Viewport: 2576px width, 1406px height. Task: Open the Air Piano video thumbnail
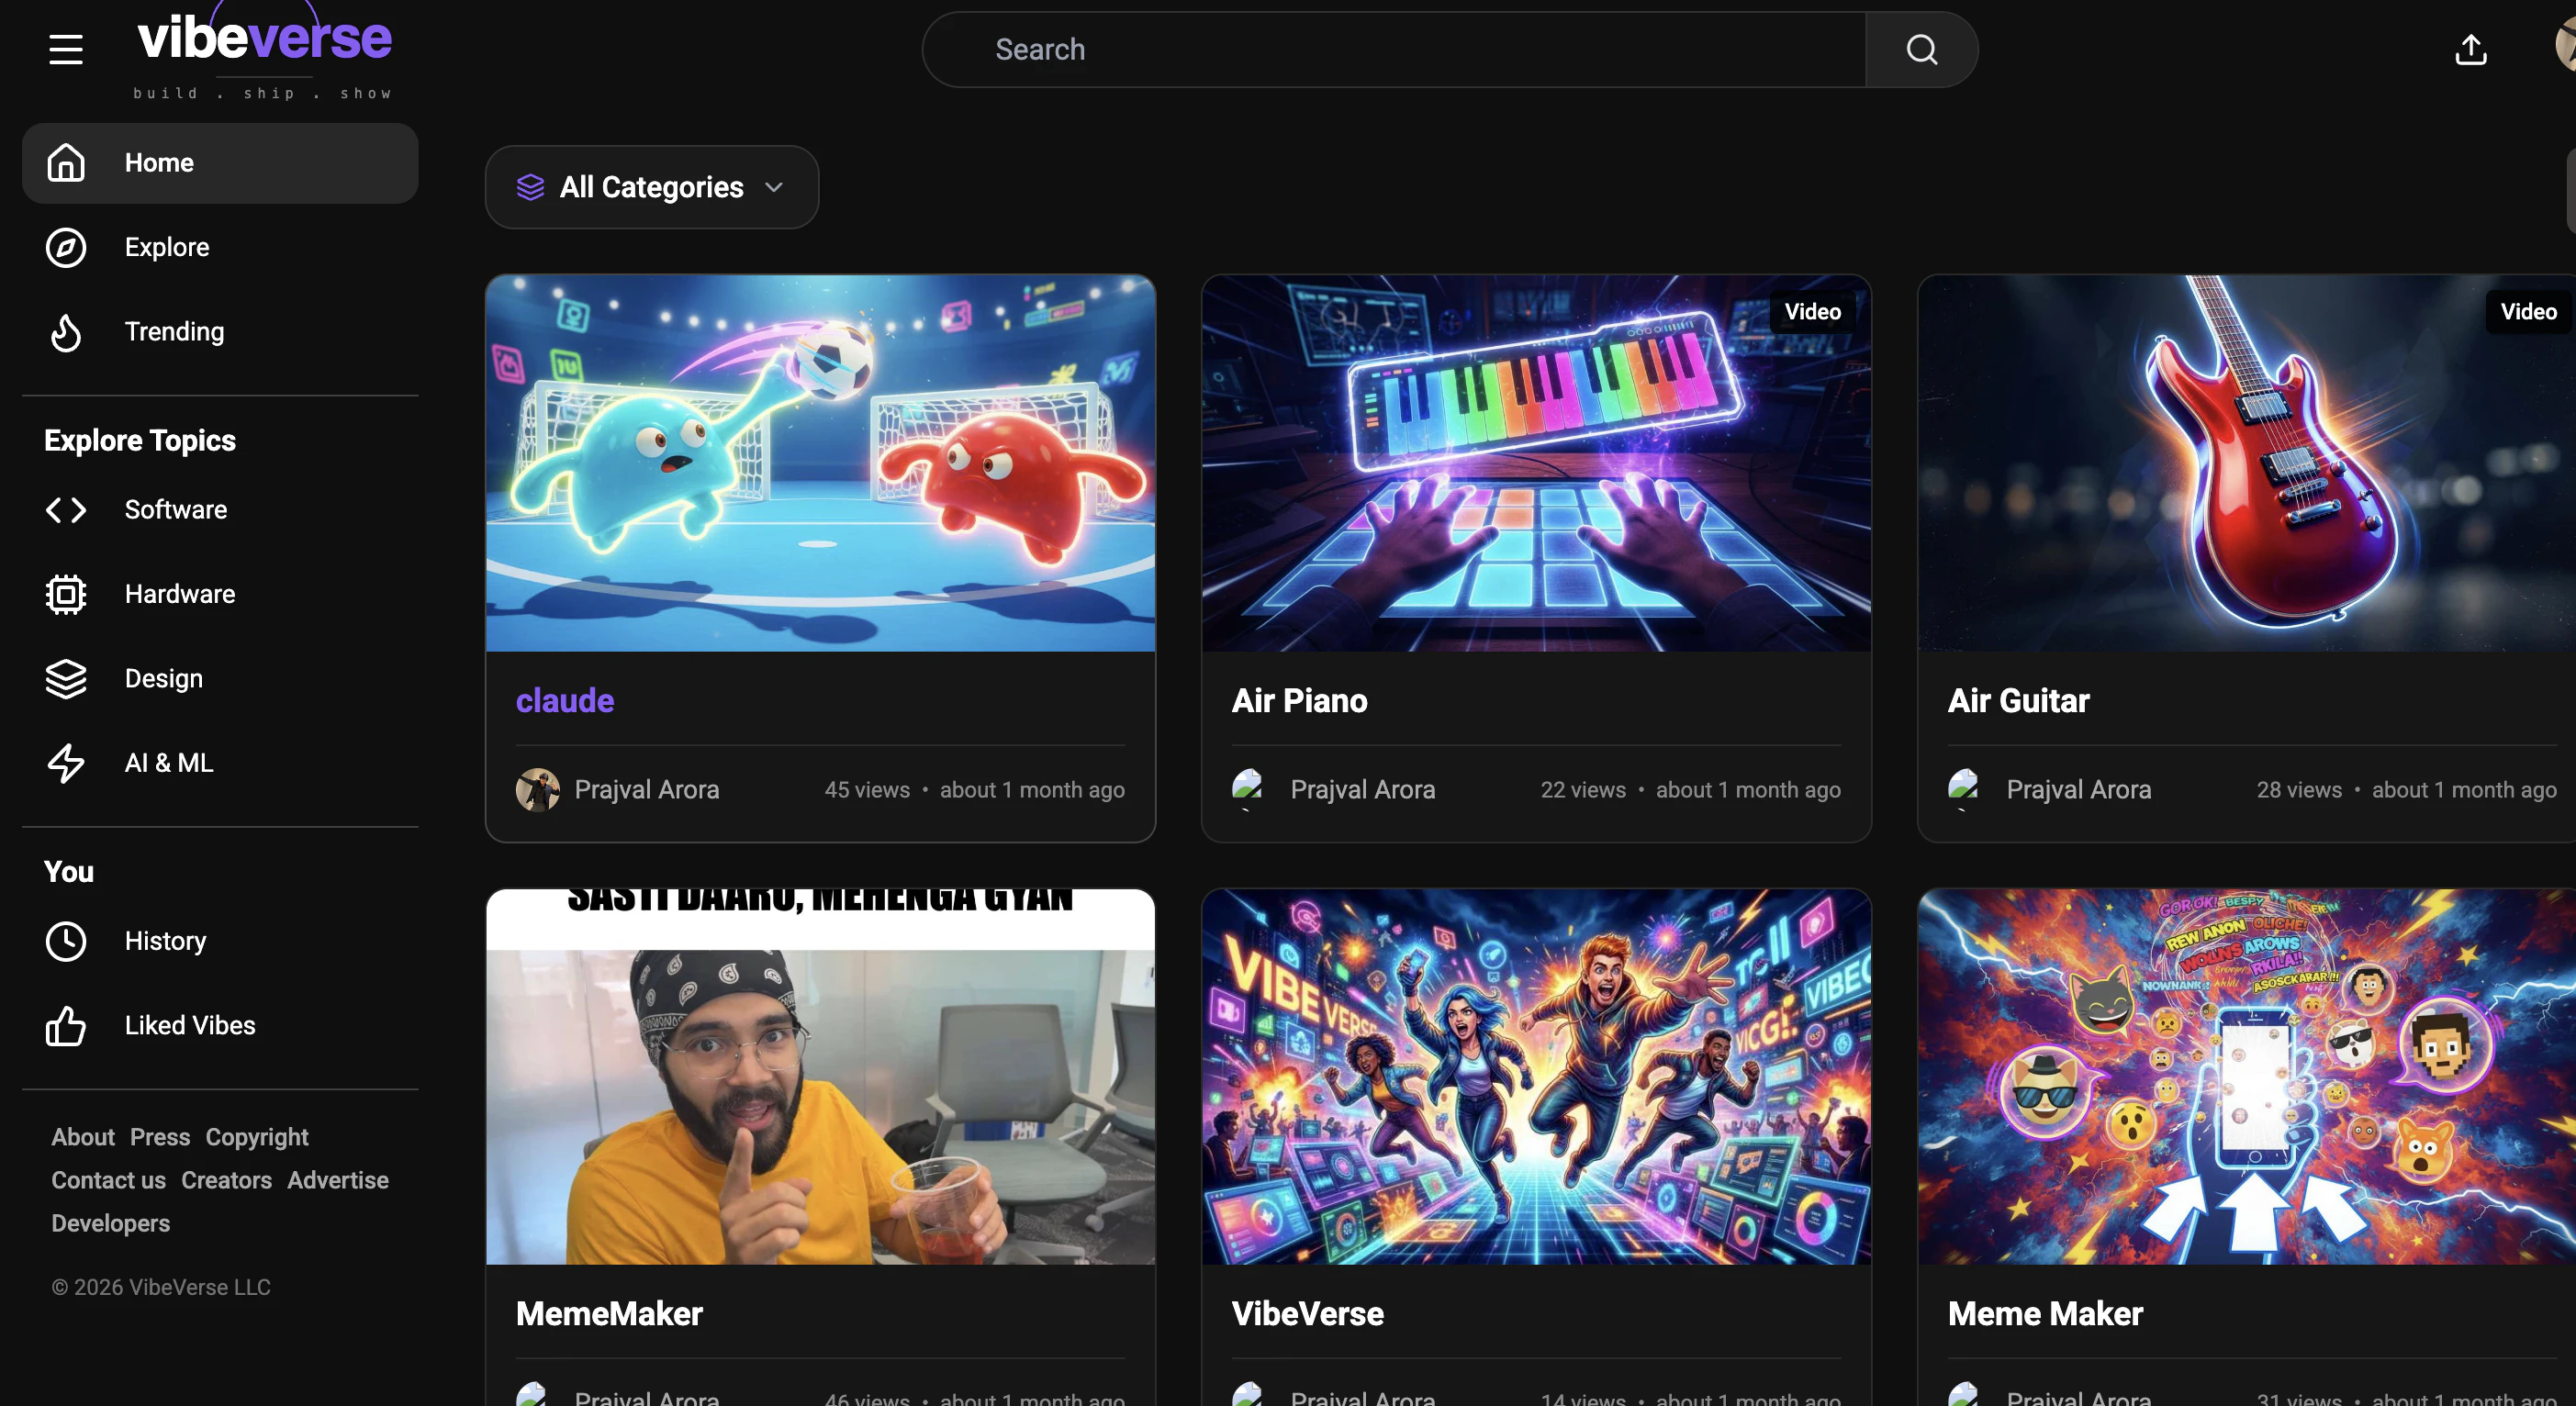1536,464
